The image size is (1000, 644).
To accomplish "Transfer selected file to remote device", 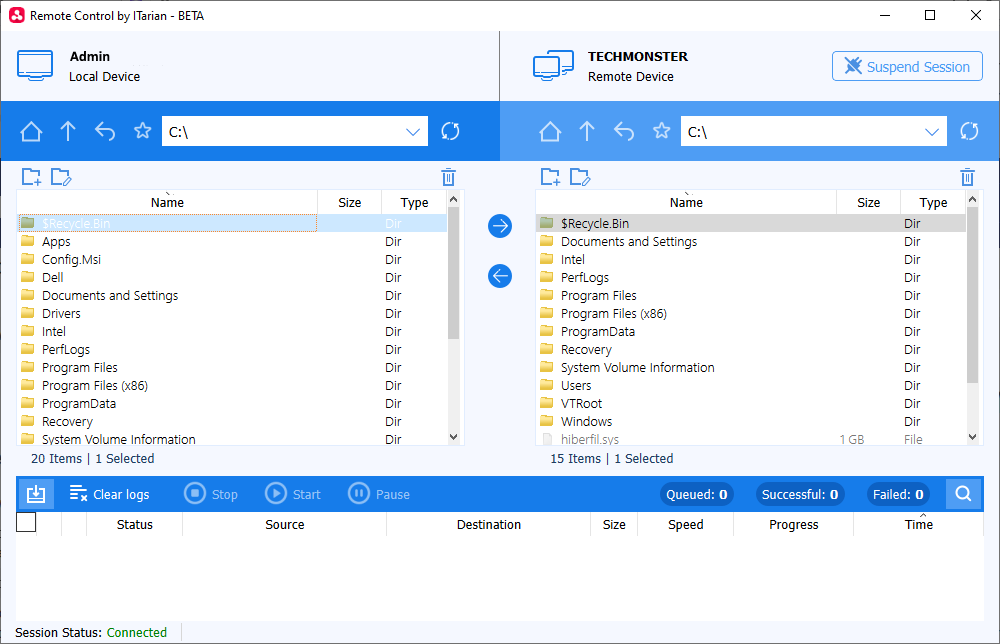I will (500, 226).
